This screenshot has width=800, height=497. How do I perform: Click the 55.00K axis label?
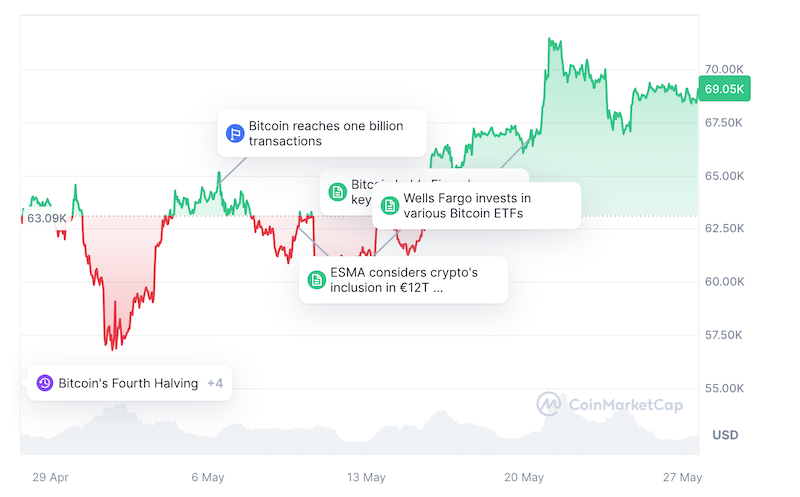(724, 388)
